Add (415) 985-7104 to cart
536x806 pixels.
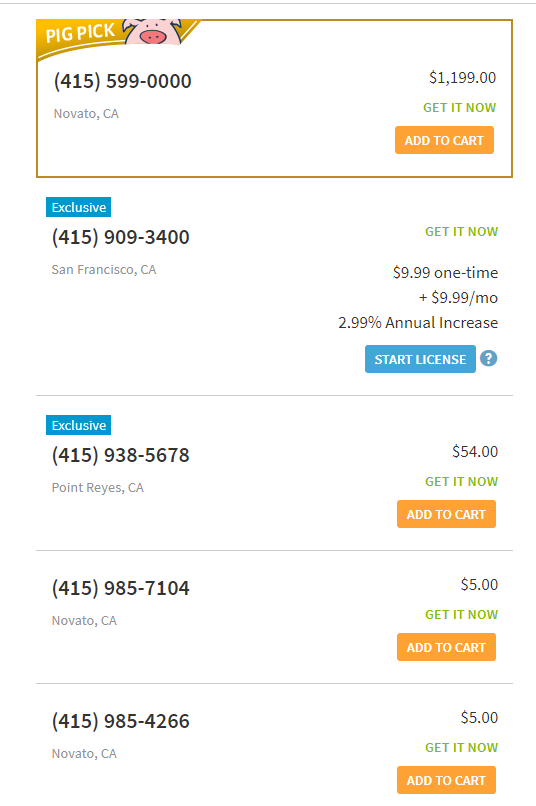(x=446, y=647)
